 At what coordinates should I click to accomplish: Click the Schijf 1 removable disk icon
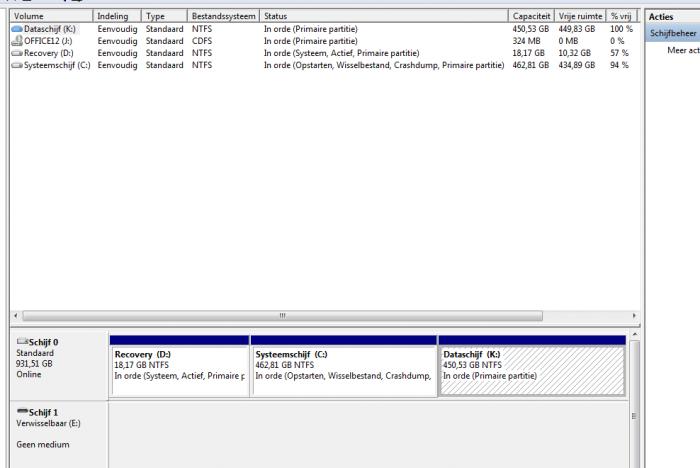pos(22,411)
